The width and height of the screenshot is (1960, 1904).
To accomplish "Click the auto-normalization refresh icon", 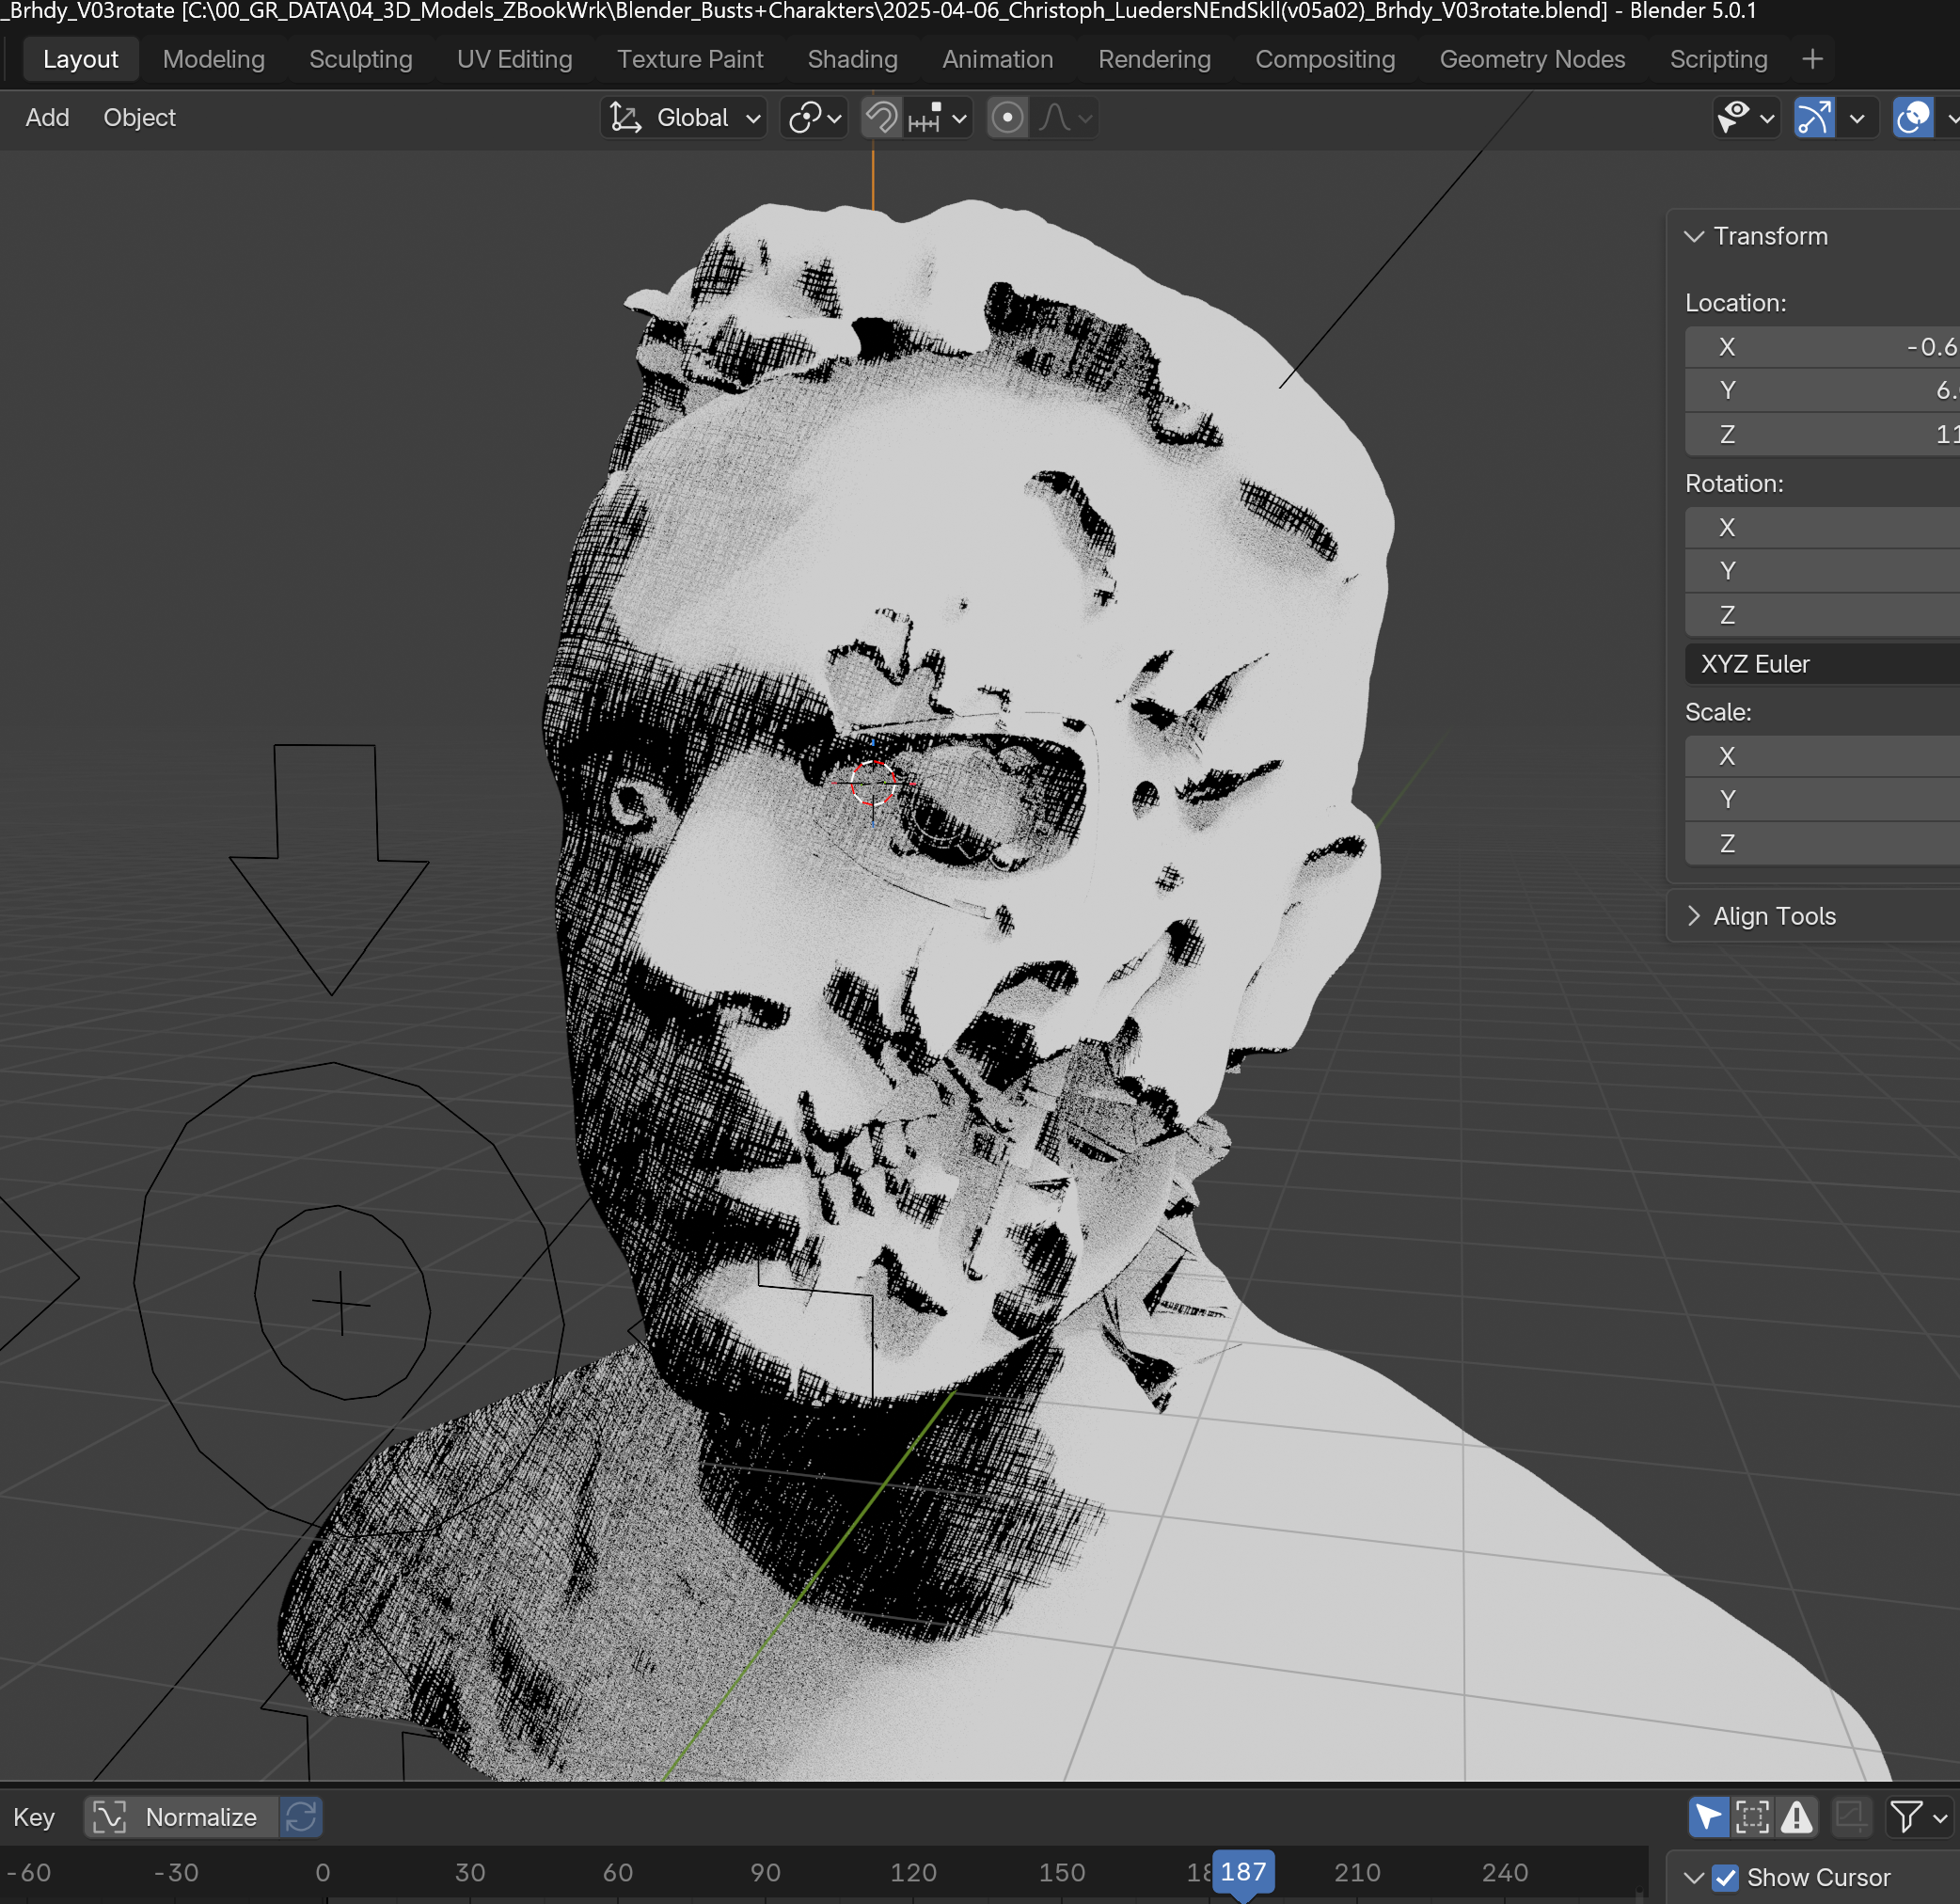I will click(x=300, y=1817).
